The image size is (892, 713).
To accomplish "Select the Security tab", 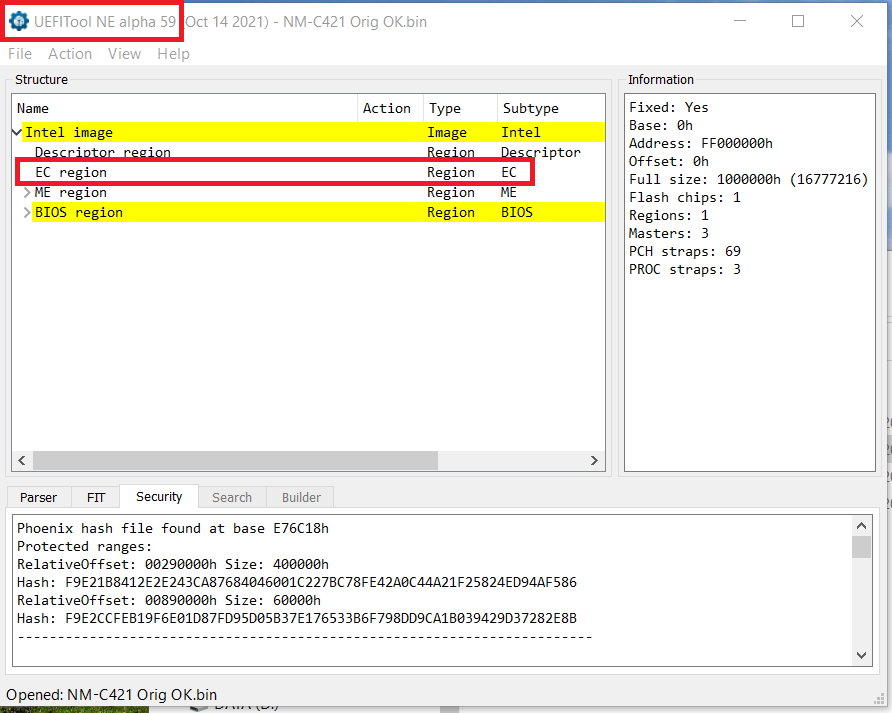I will click(159, 496).
